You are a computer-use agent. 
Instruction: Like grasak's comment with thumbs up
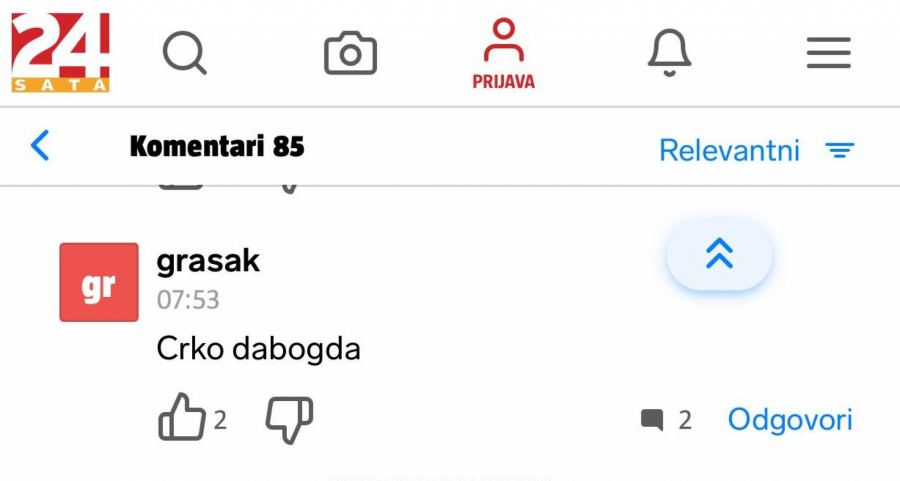point(182,417)
